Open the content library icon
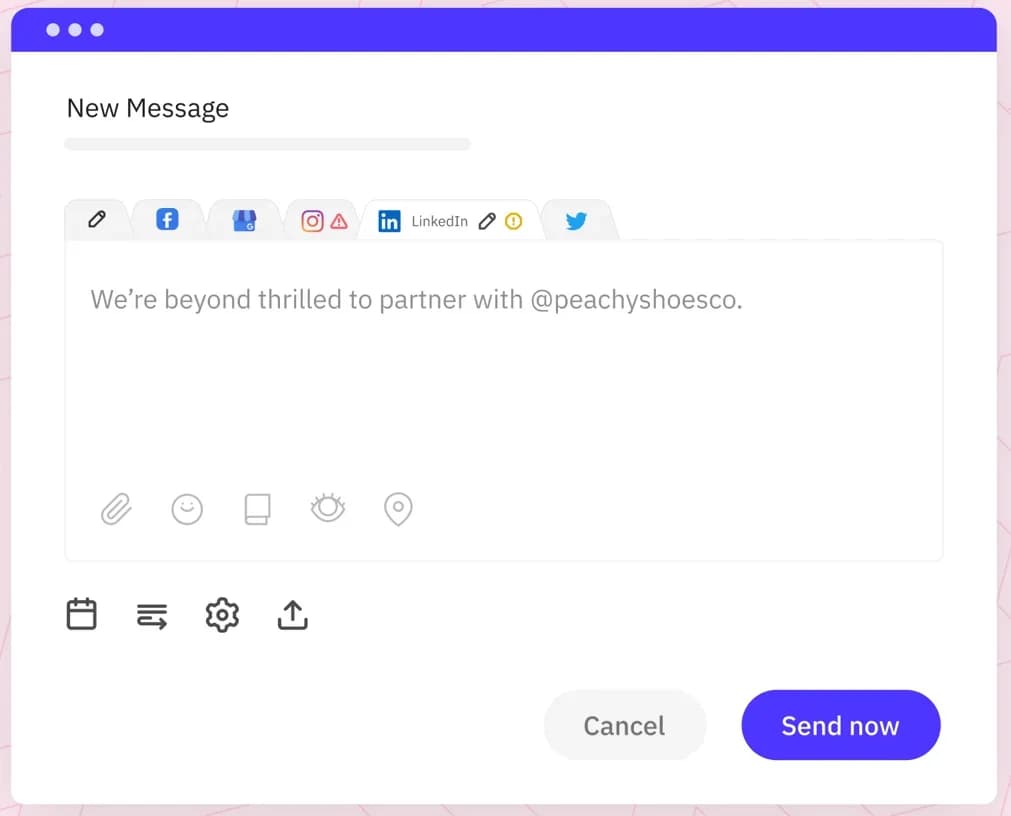Image resolution: width=1011 pixels, height=816 pixels. coord(257,509)
